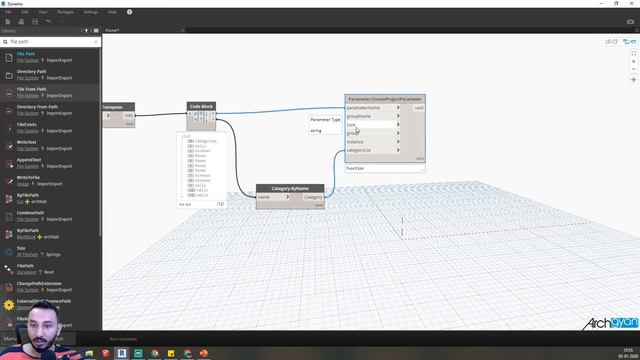Select the Home workspace tab

coord(112,30)
